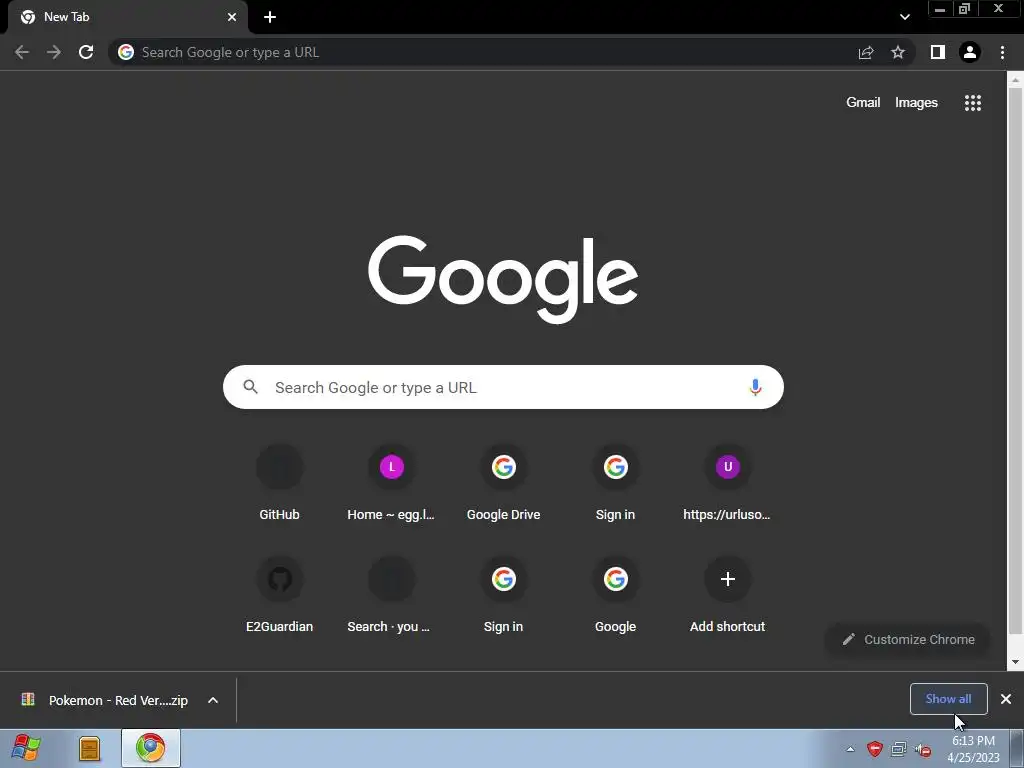Image resolution: width=1024 pixels, height=768 pixels.
Task: Show hidden system tray icons
Action: [850, 749]
